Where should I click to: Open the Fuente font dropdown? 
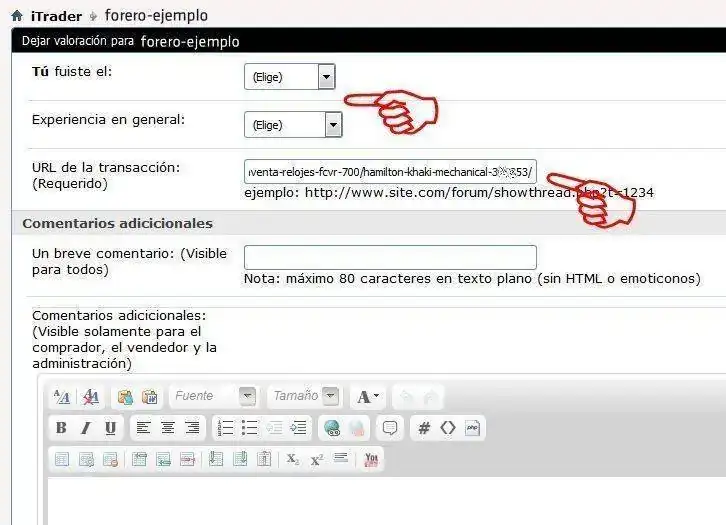tap(214, 396)
